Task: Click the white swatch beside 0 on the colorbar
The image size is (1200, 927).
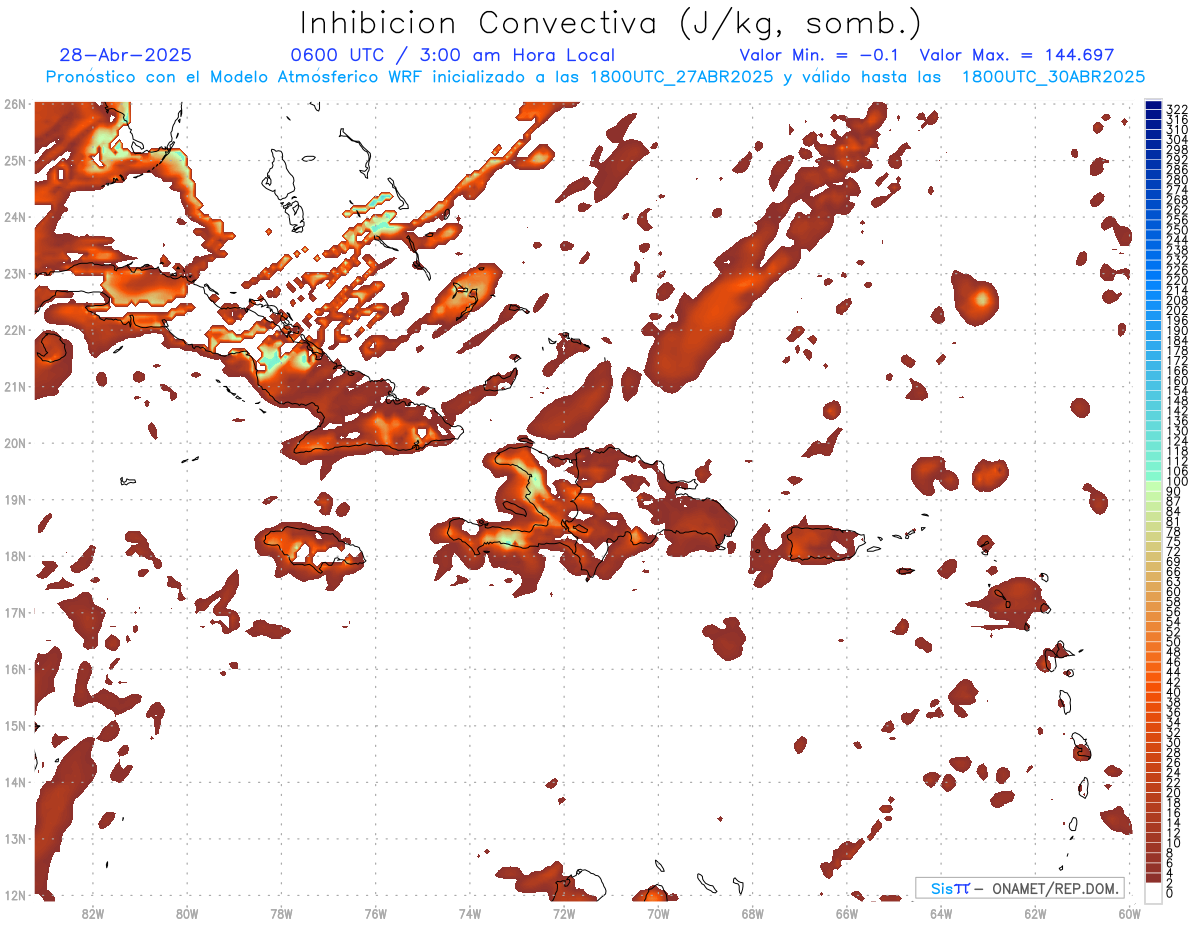Action: tap(1153, 891)
